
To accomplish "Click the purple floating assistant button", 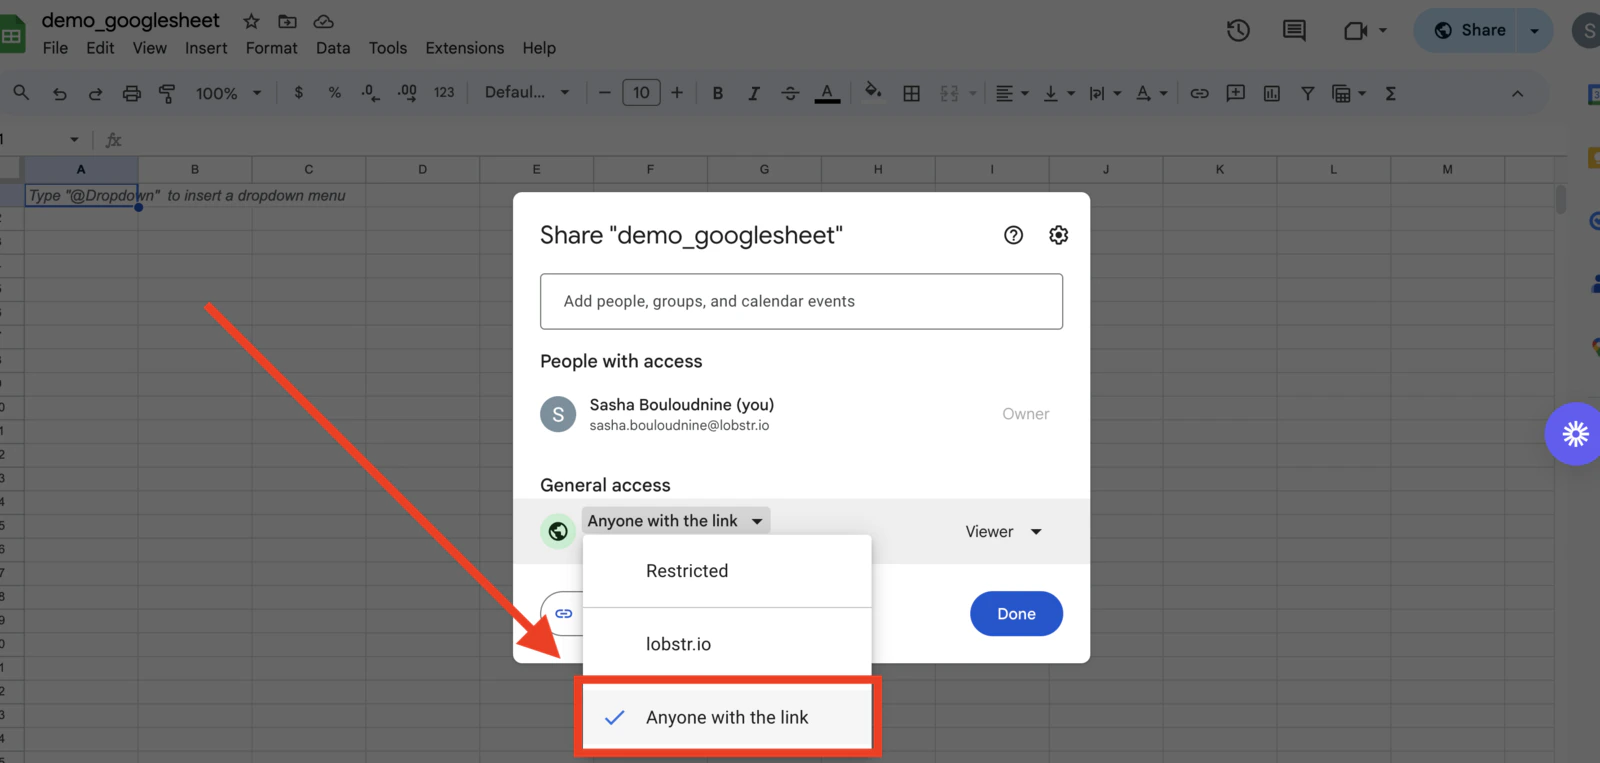I will click(x=1574, y=433).
